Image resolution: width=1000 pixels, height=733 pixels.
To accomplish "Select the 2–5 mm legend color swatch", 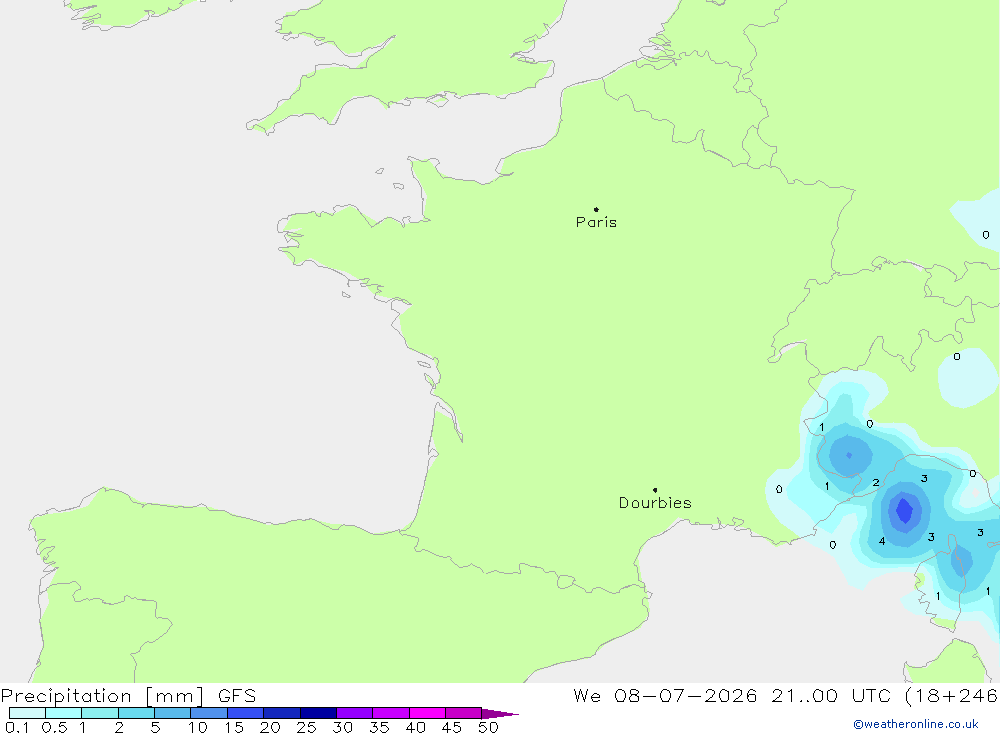I will point(136,713).
